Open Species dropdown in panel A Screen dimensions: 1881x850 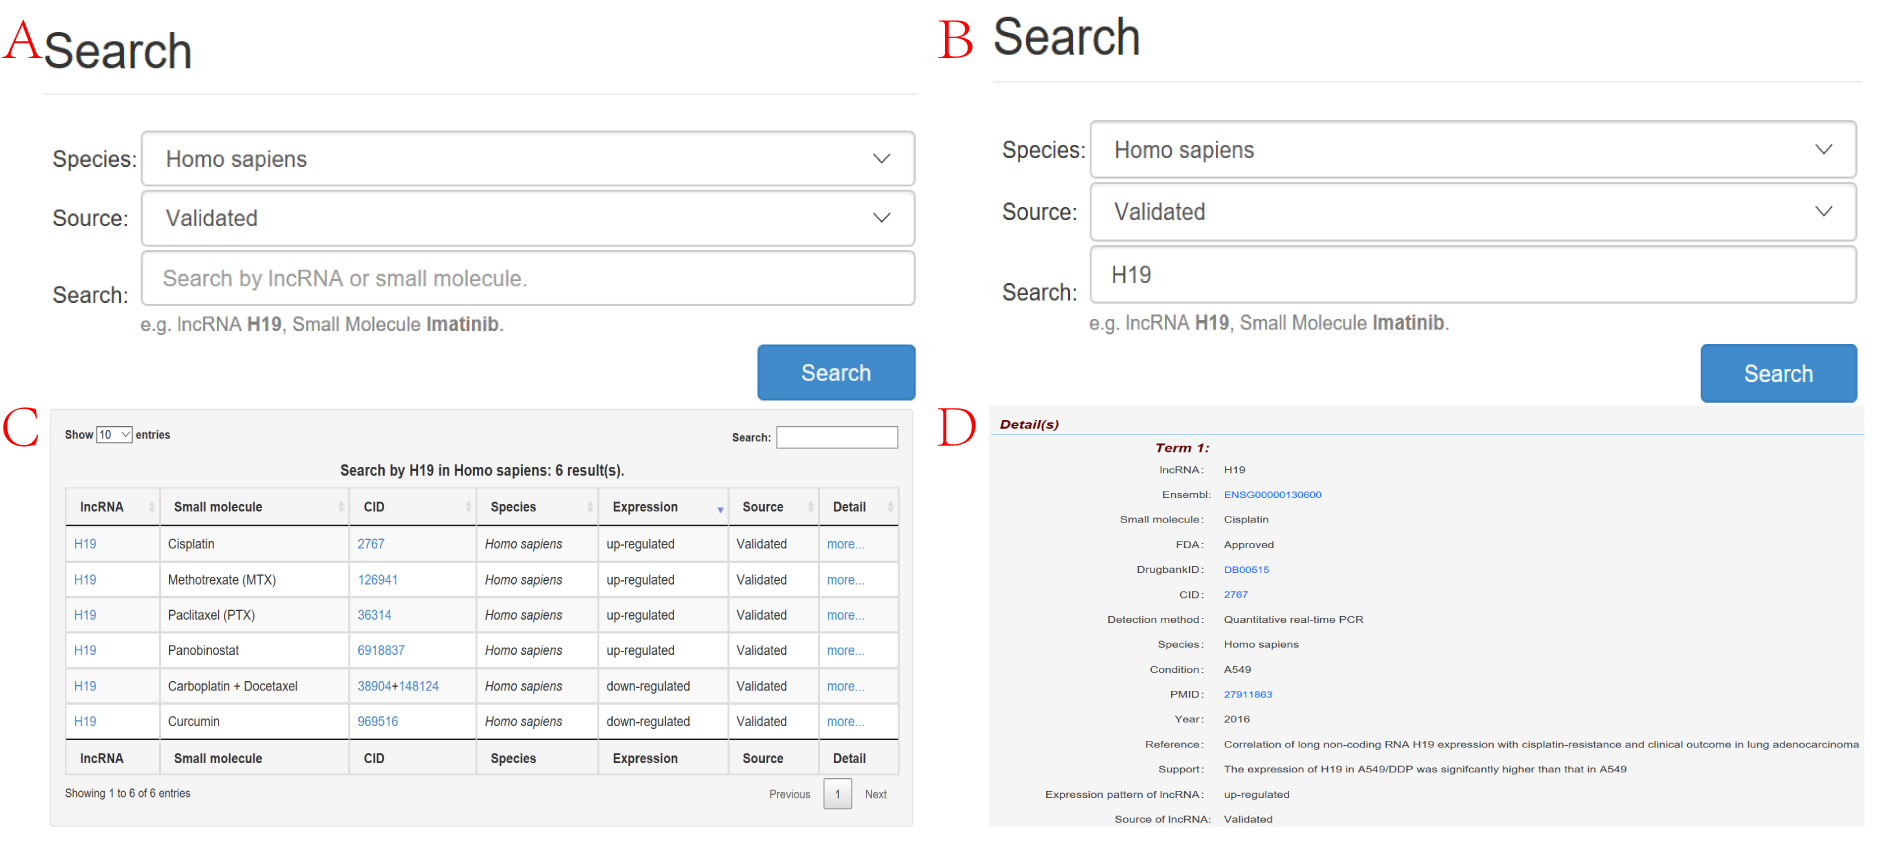click(528, 159)
